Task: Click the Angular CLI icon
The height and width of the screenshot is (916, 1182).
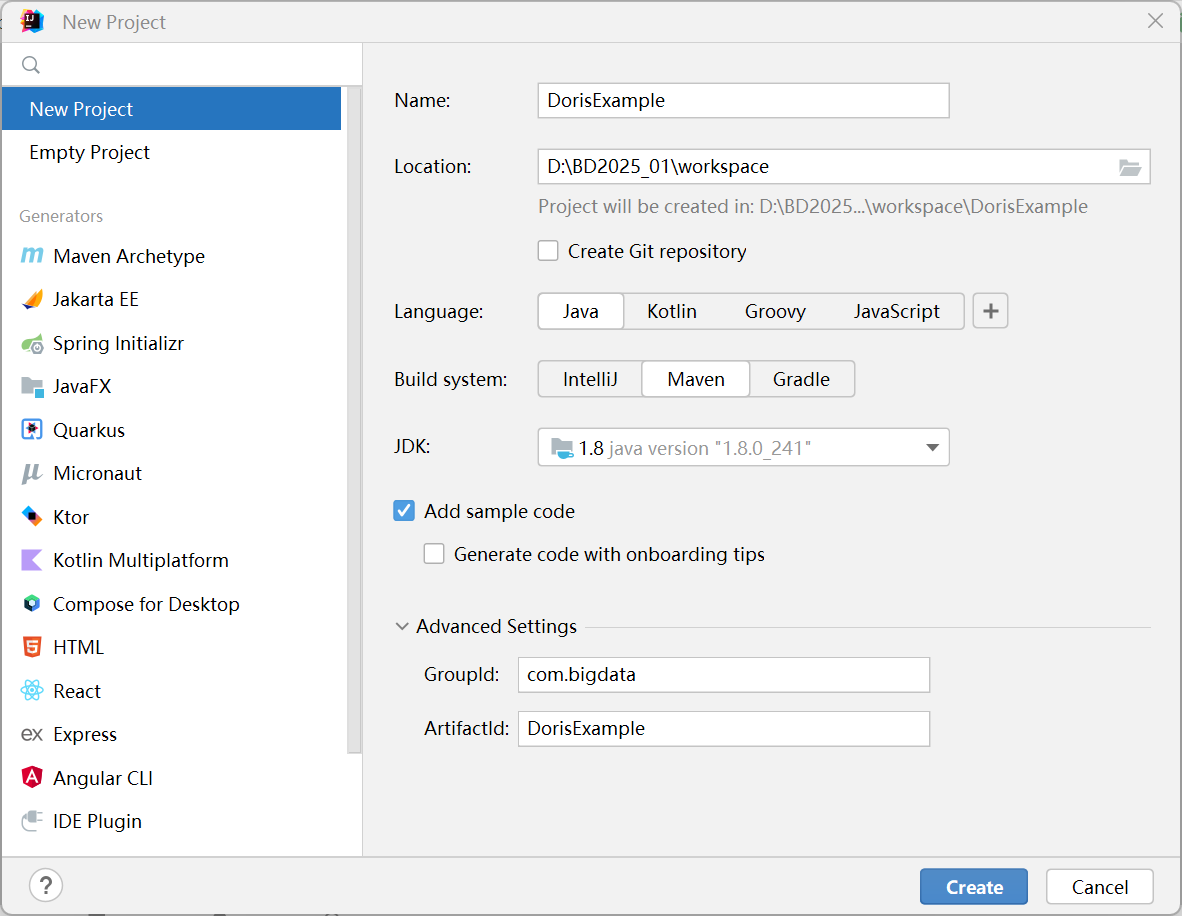Action: (x=32, y=777)
